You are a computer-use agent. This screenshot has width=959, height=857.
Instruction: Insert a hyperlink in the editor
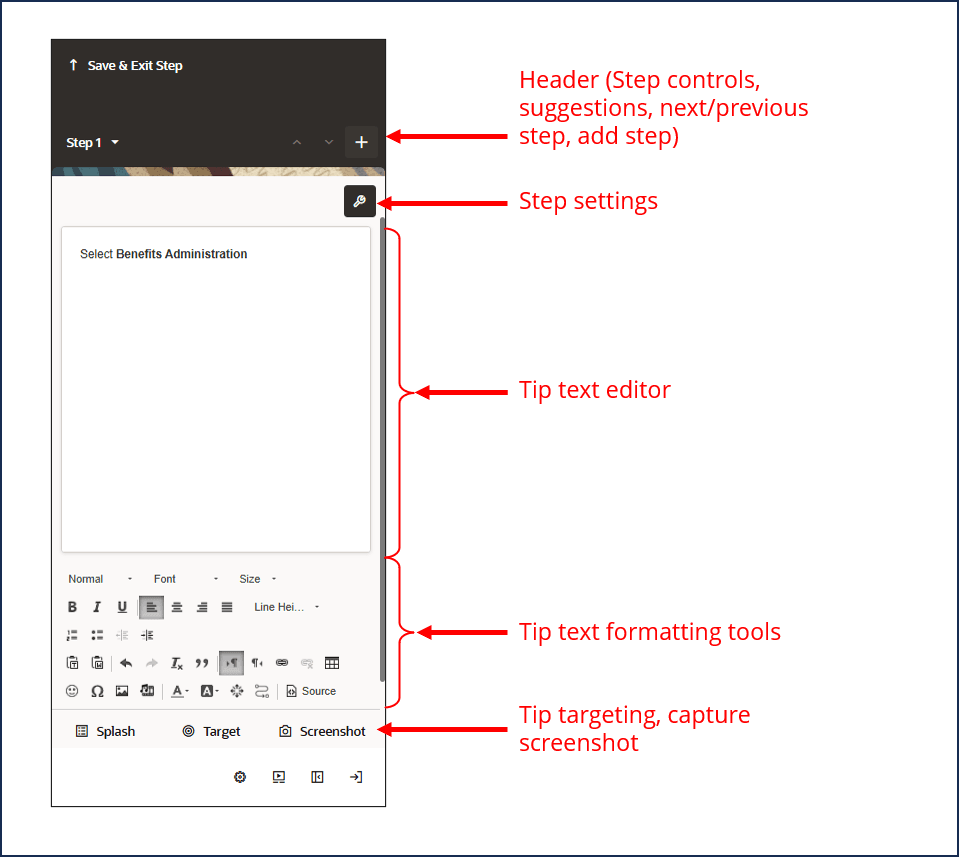(x=281, y=662)
